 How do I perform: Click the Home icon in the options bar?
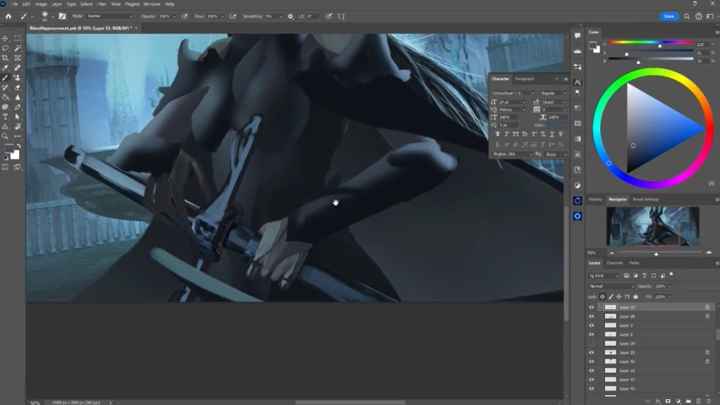coord(8,16)
